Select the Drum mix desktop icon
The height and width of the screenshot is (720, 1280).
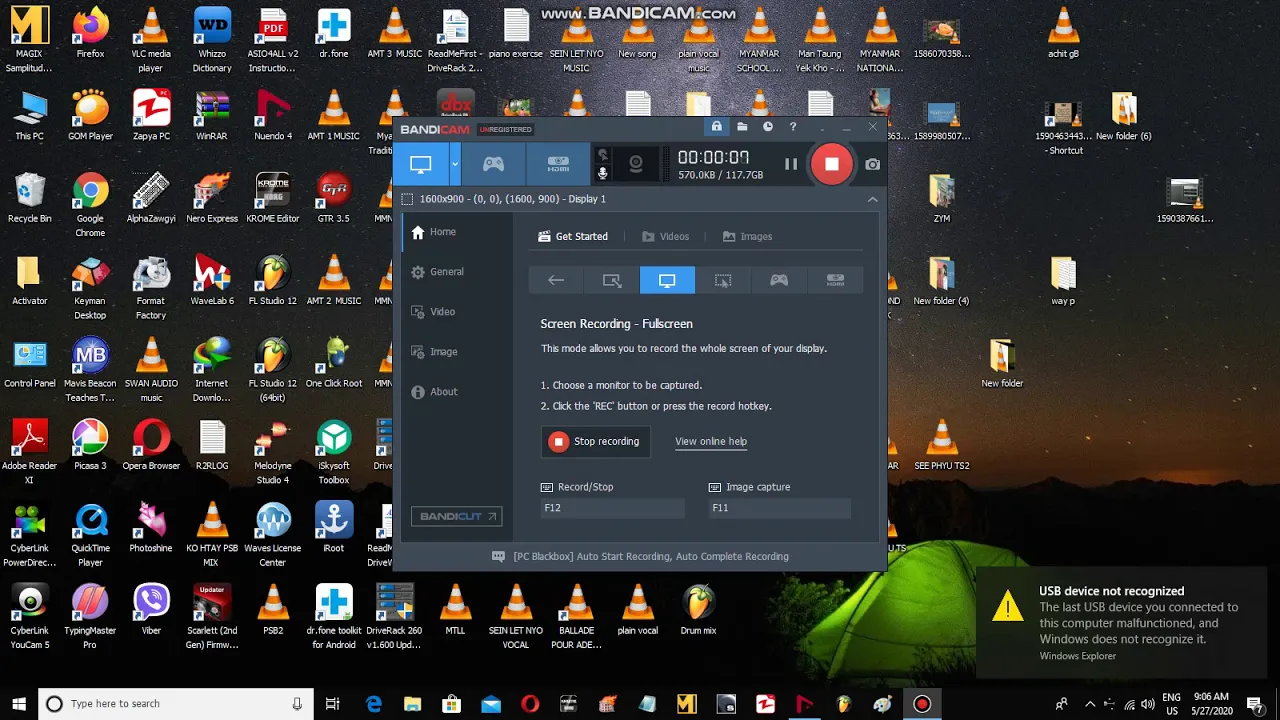click(698, 610)
